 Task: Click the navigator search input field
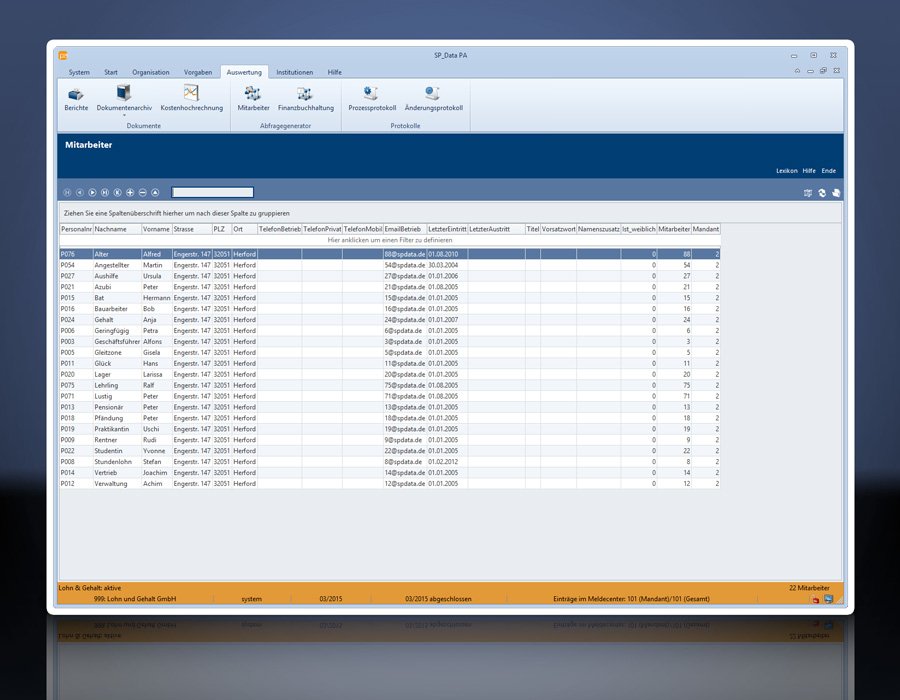click(212, 192)
